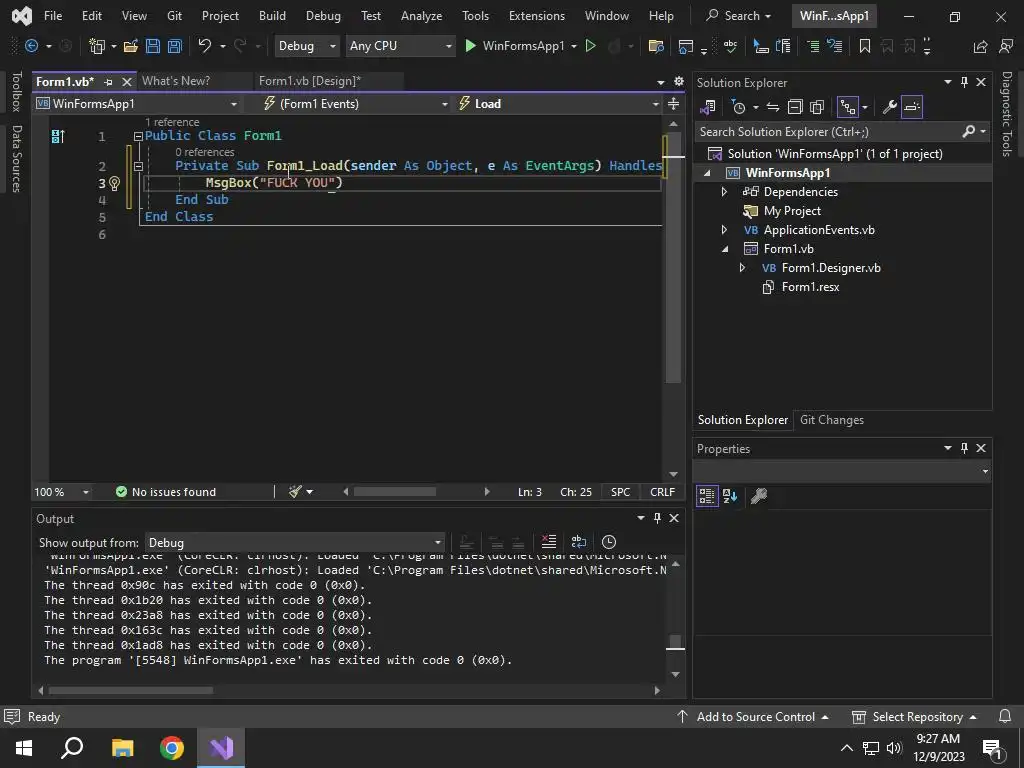The image size is (1024, 768).
Task: Click Add to Source Control in status bar
Action: (x=755, y=716)
